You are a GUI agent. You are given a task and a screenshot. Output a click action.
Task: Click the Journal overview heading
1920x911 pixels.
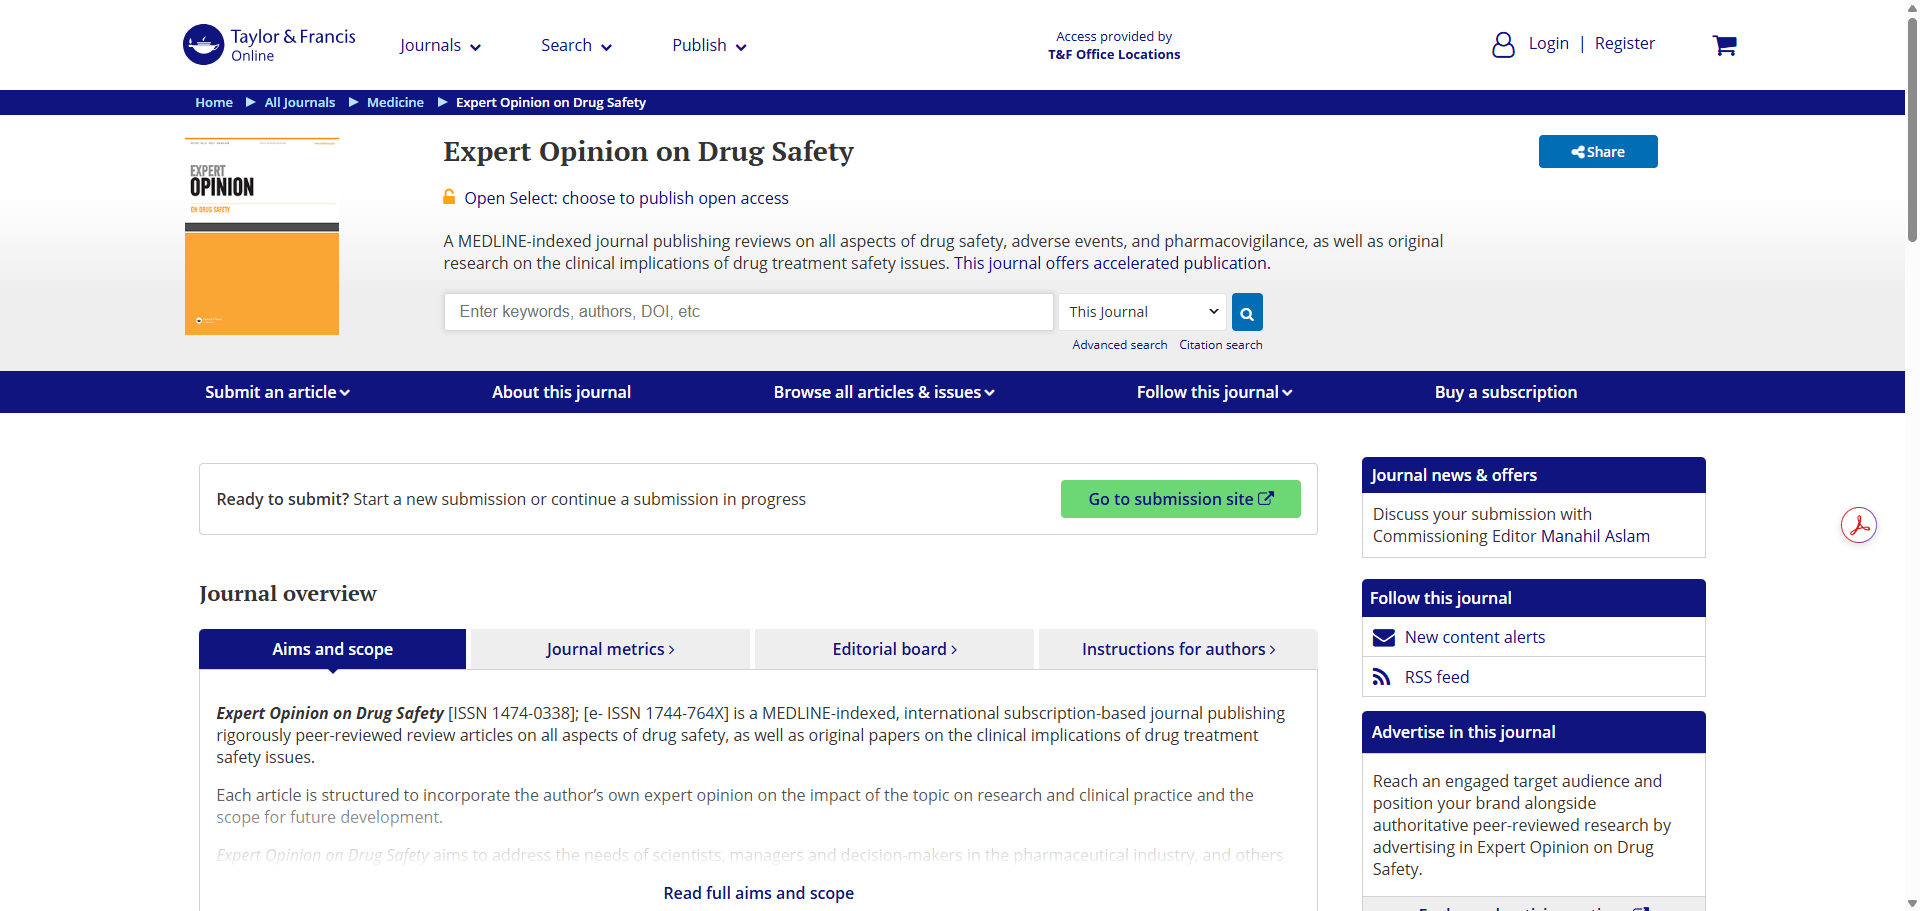pos(288,594)
